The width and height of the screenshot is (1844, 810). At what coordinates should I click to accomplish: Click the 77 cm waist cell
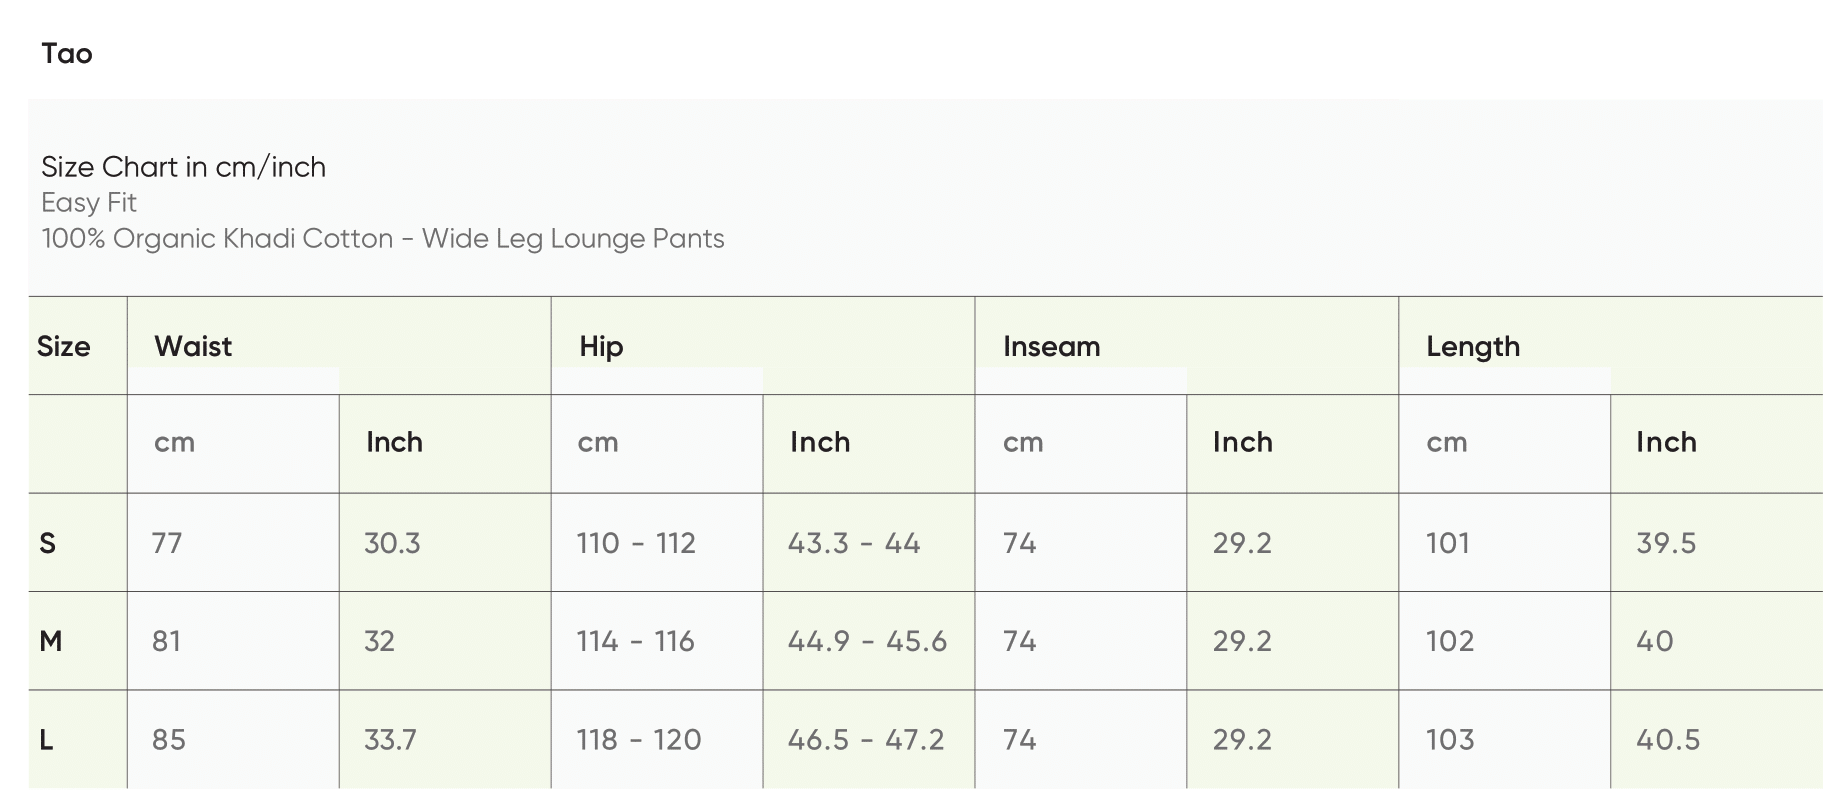coord(167,543)
